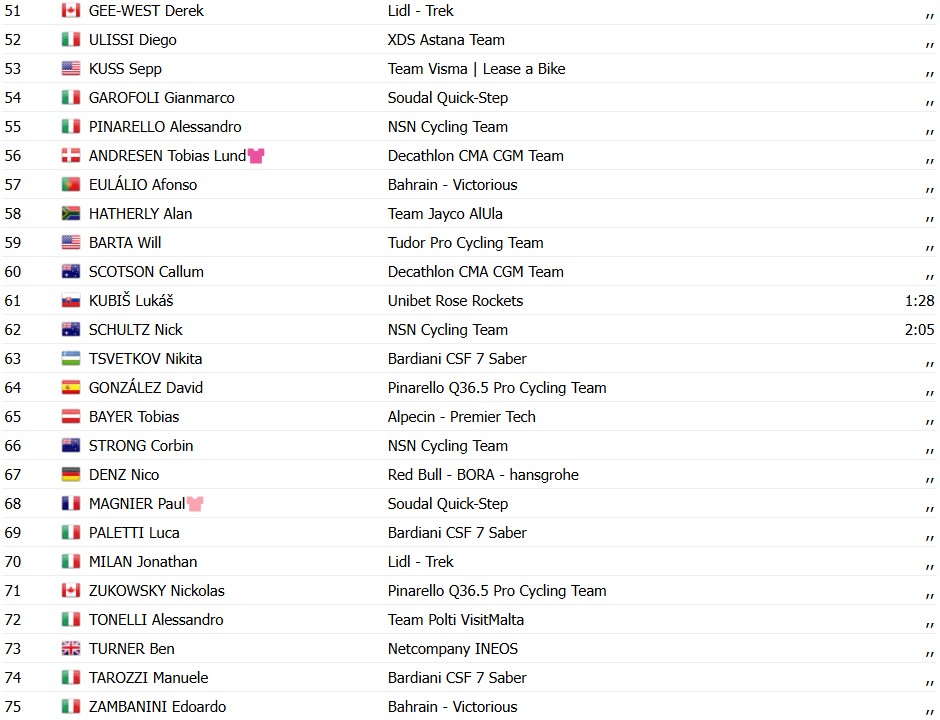Open Decathlon CMA CGM Team in row 56

[475, 156]
